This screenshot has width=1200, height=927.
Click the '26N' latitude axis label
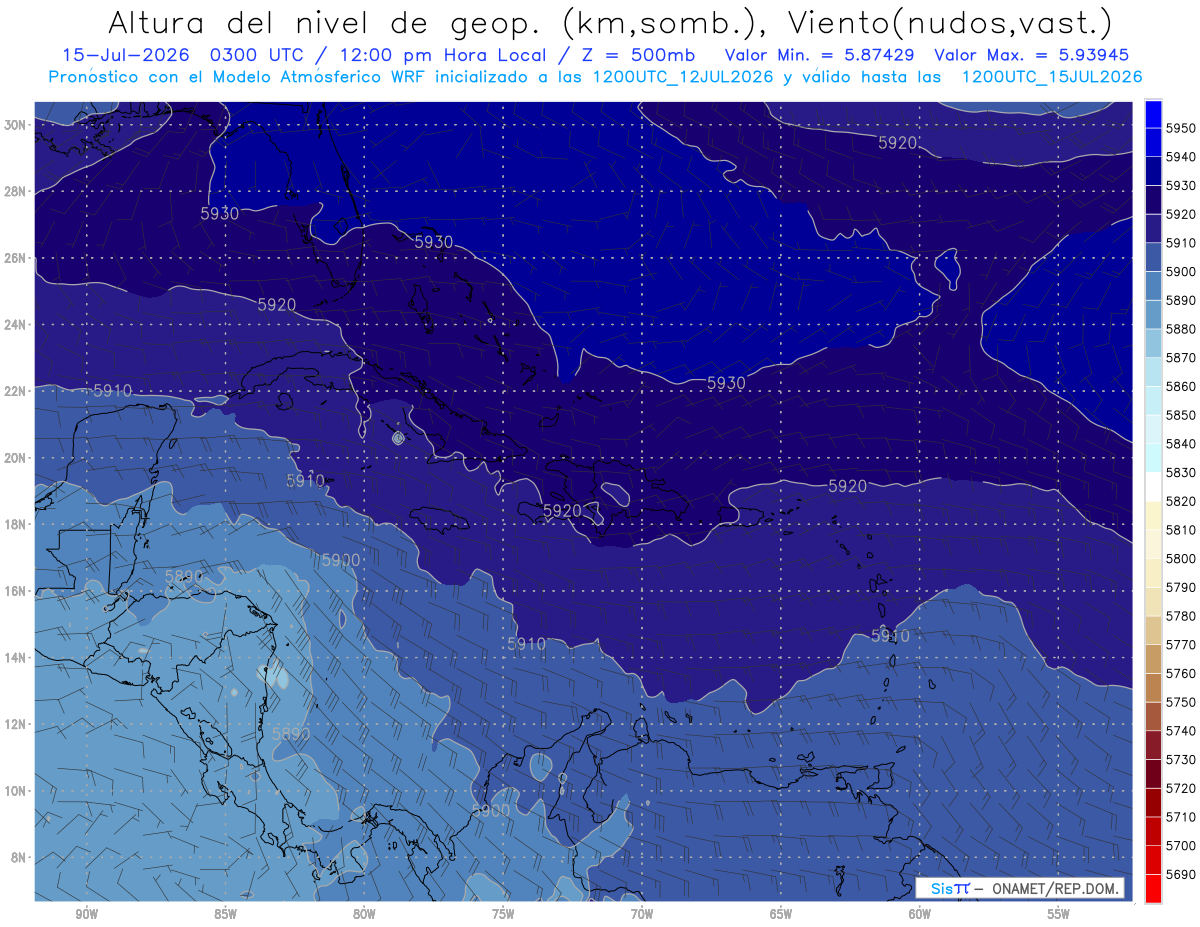tap(16, 258)
